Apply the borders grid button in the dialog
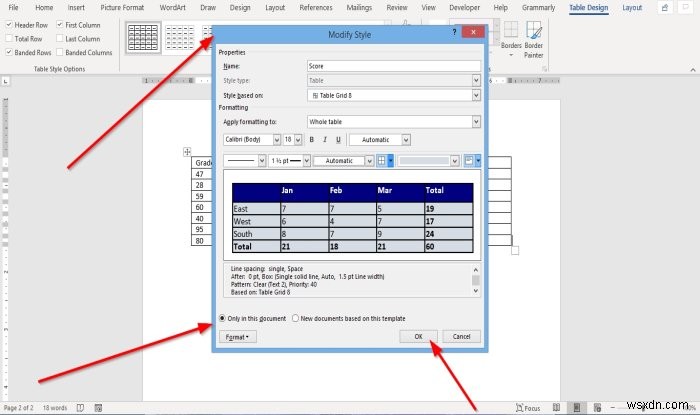The height and width of the screenshot is (415, 700). (382, 161)
